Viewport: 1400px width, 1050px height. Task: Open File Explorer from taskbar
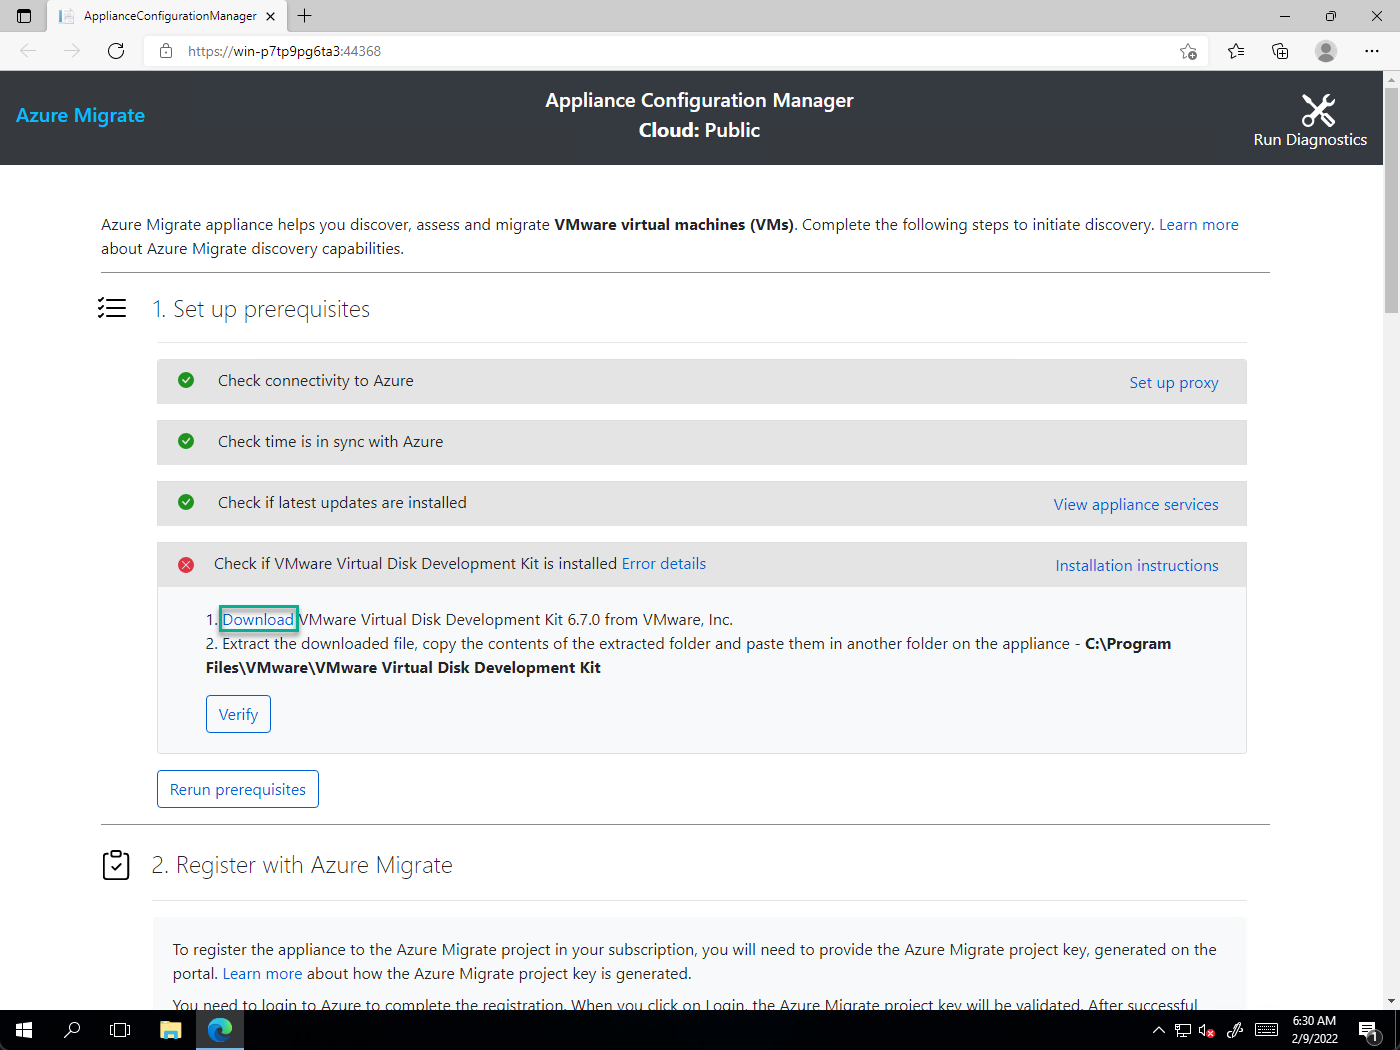[171, 1030]
